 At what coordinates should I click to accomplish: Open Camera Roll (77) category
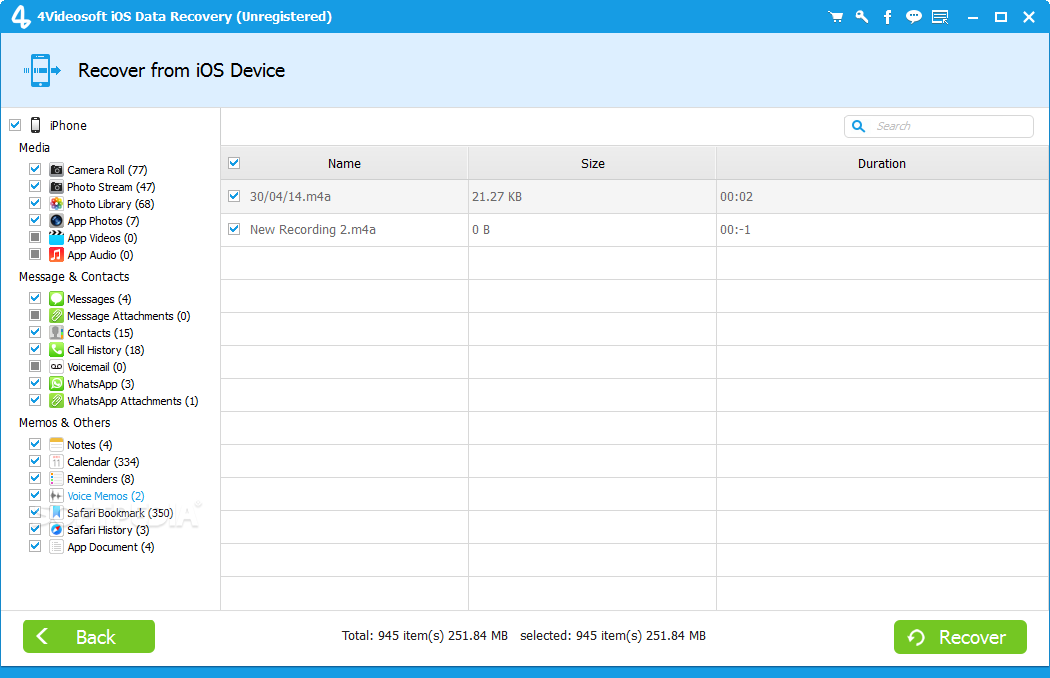click(x=107, y=170)
